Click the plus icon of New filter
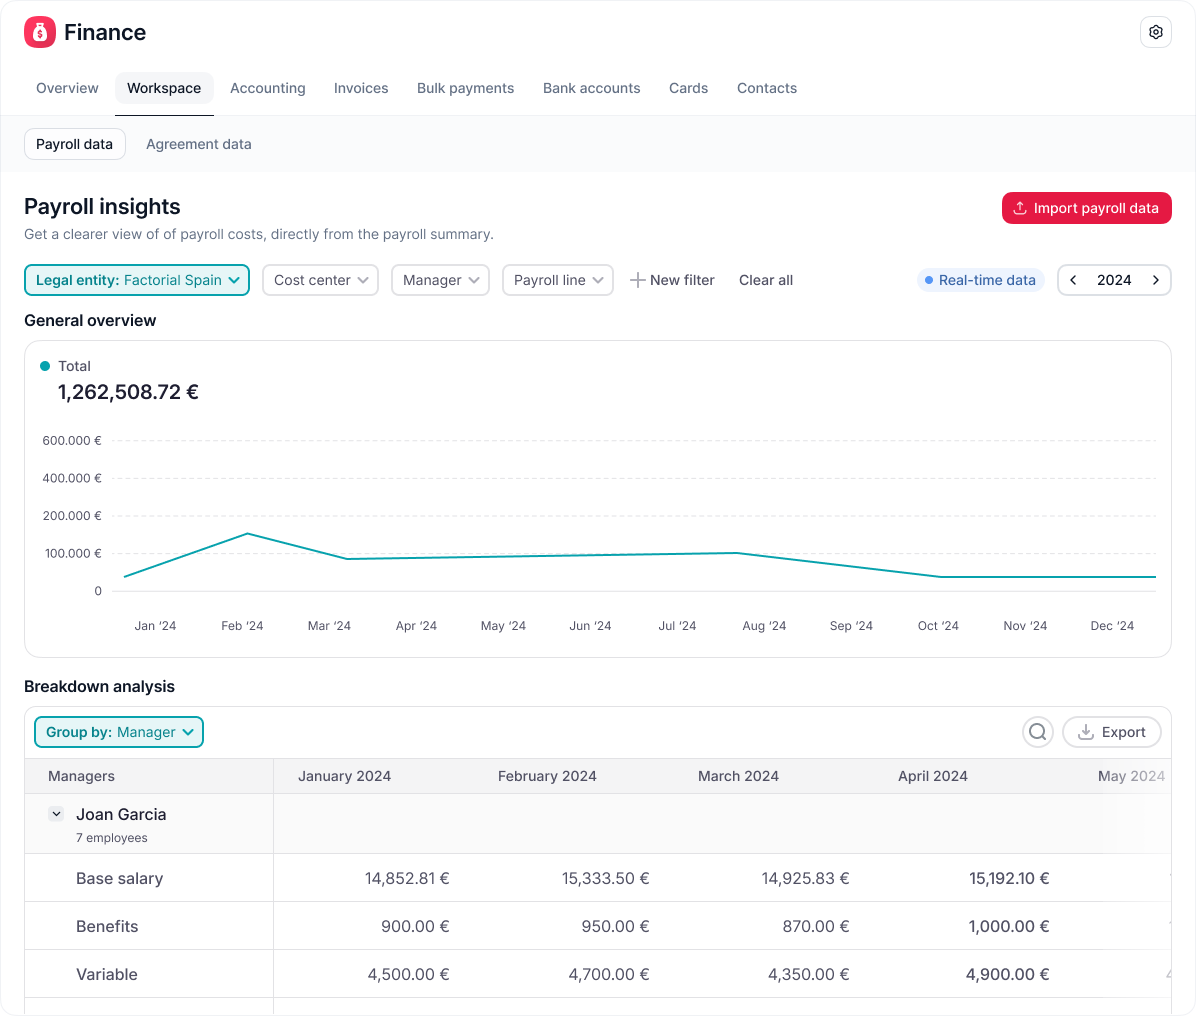1196x1016 pixels. point(638,280)
